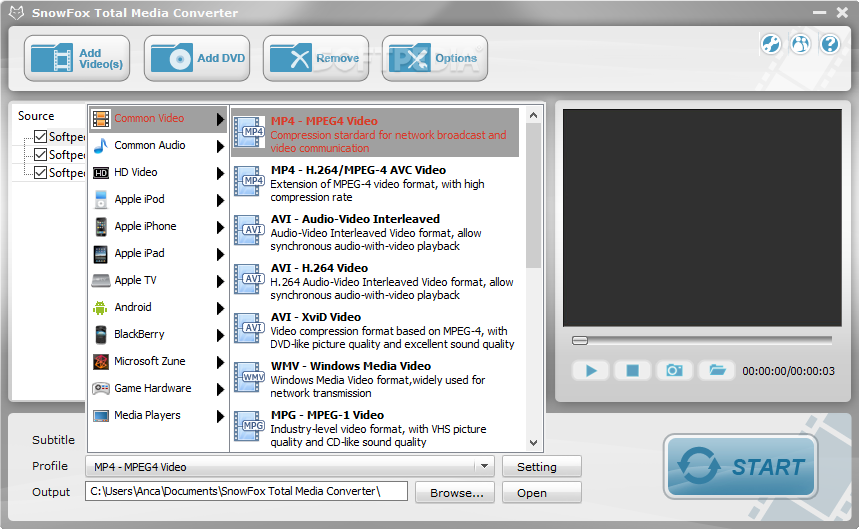Click the green Android robot icon

[x=100, y=308]
